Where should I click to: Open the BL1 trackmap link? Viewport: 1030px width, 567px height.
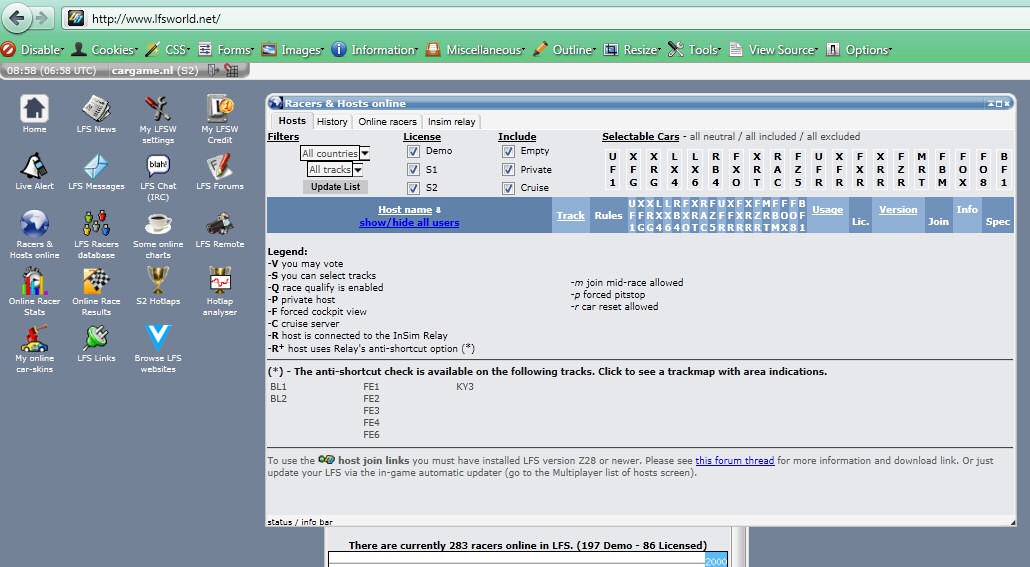(279, 386)
